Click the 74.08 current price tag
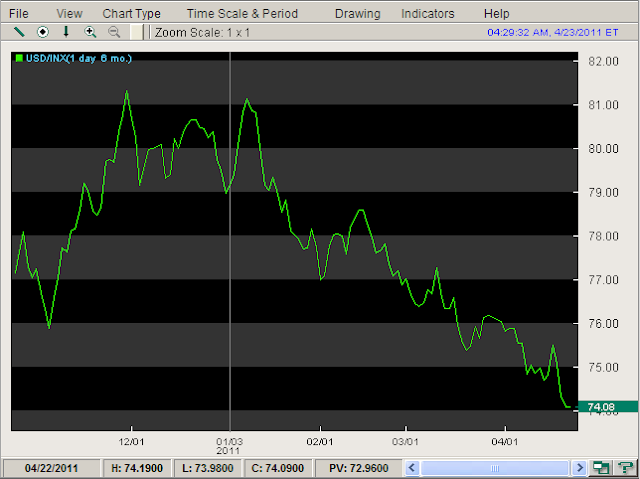The height and width of the screenshot is (479, 640). coord(608,407)
